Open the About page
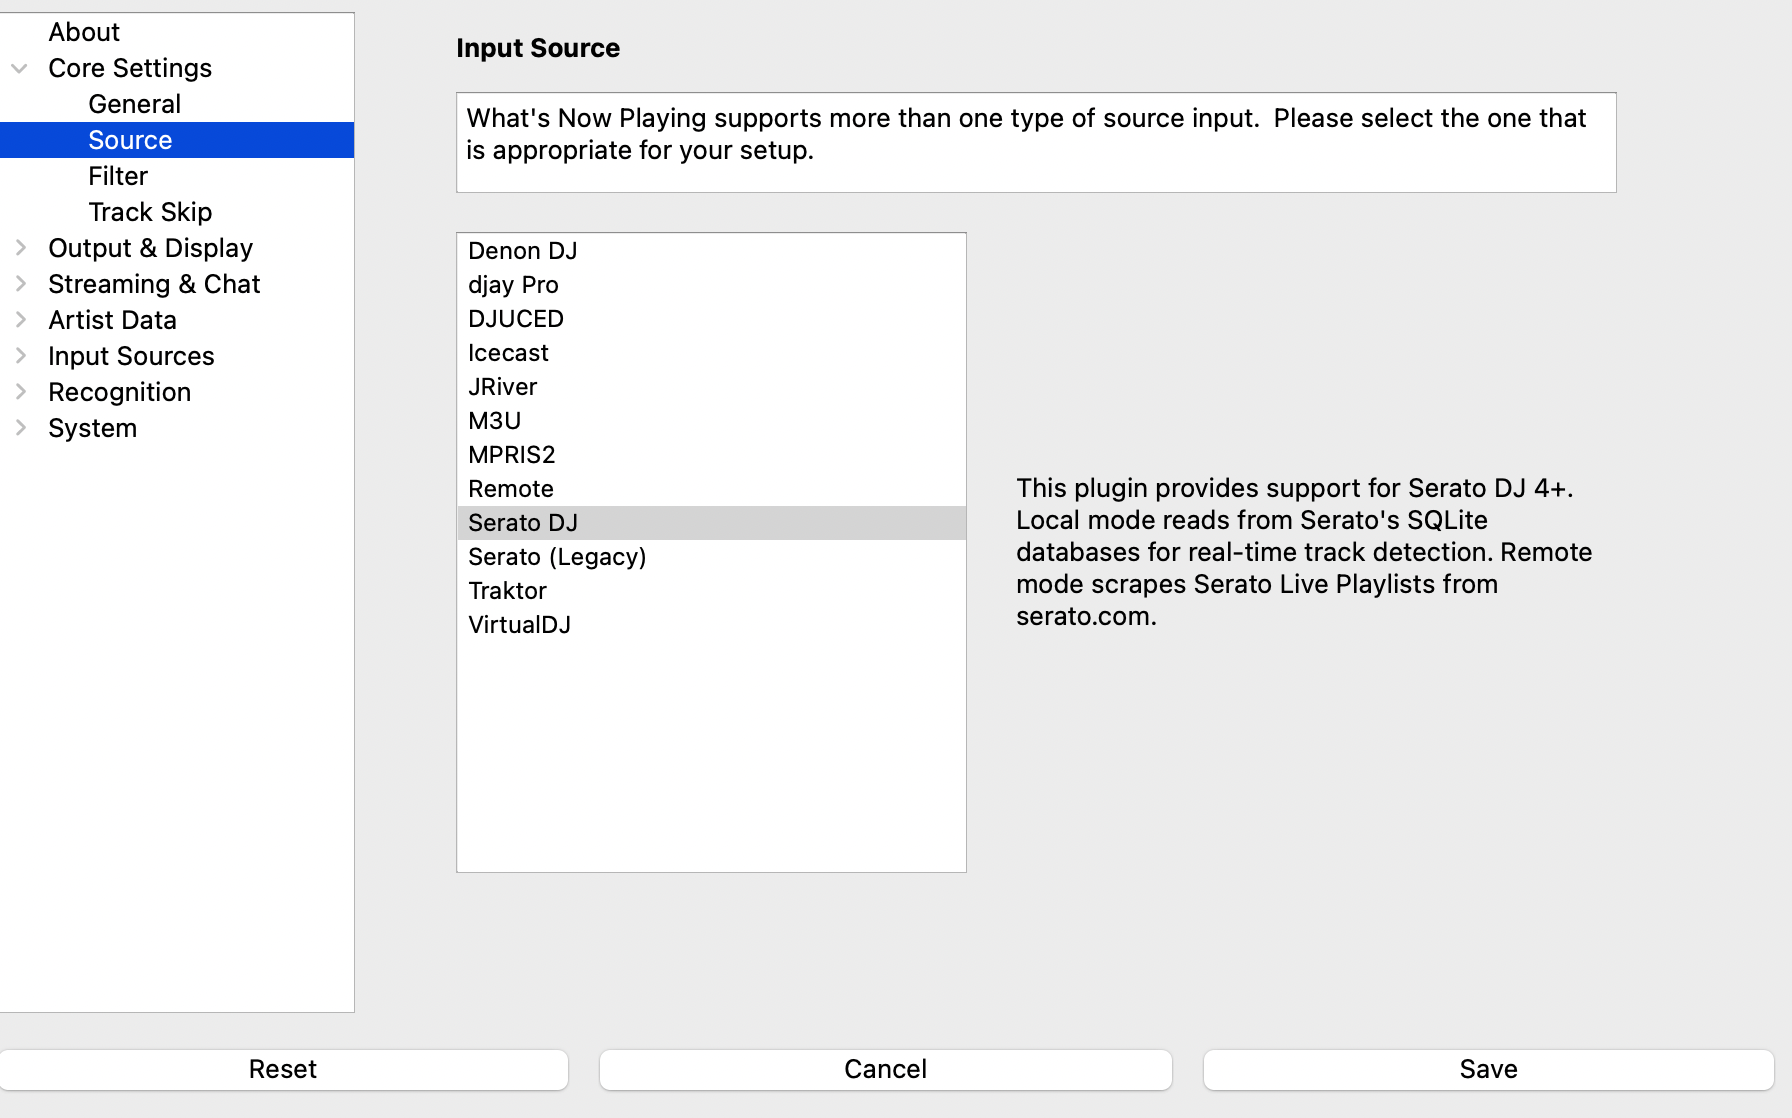This screenshot has height=1118, width=1792. point(83,31)
